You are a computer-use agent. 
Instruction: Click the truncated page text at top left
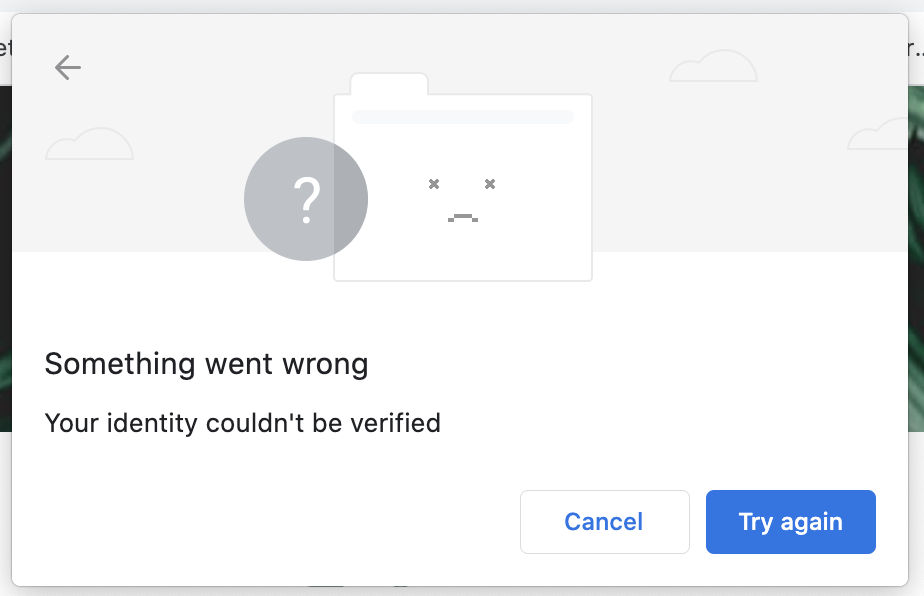[5, 48]
